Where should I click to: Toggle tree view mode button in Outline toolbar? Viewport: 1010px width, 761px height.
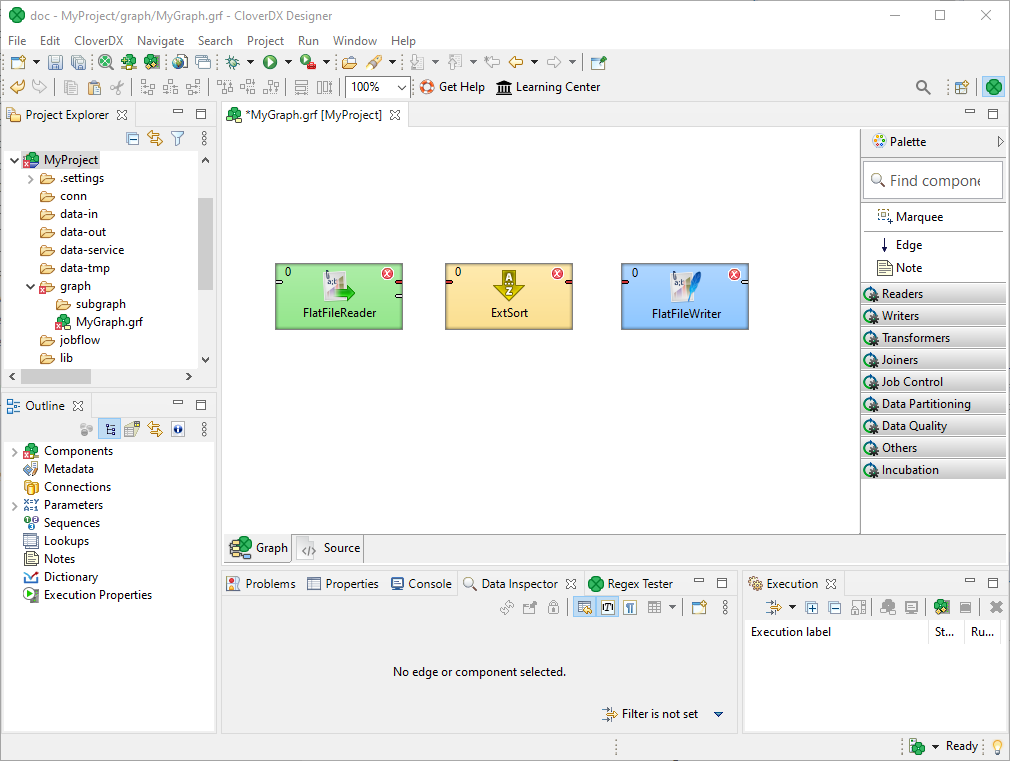pyautogui.click(x=110, y=429)
